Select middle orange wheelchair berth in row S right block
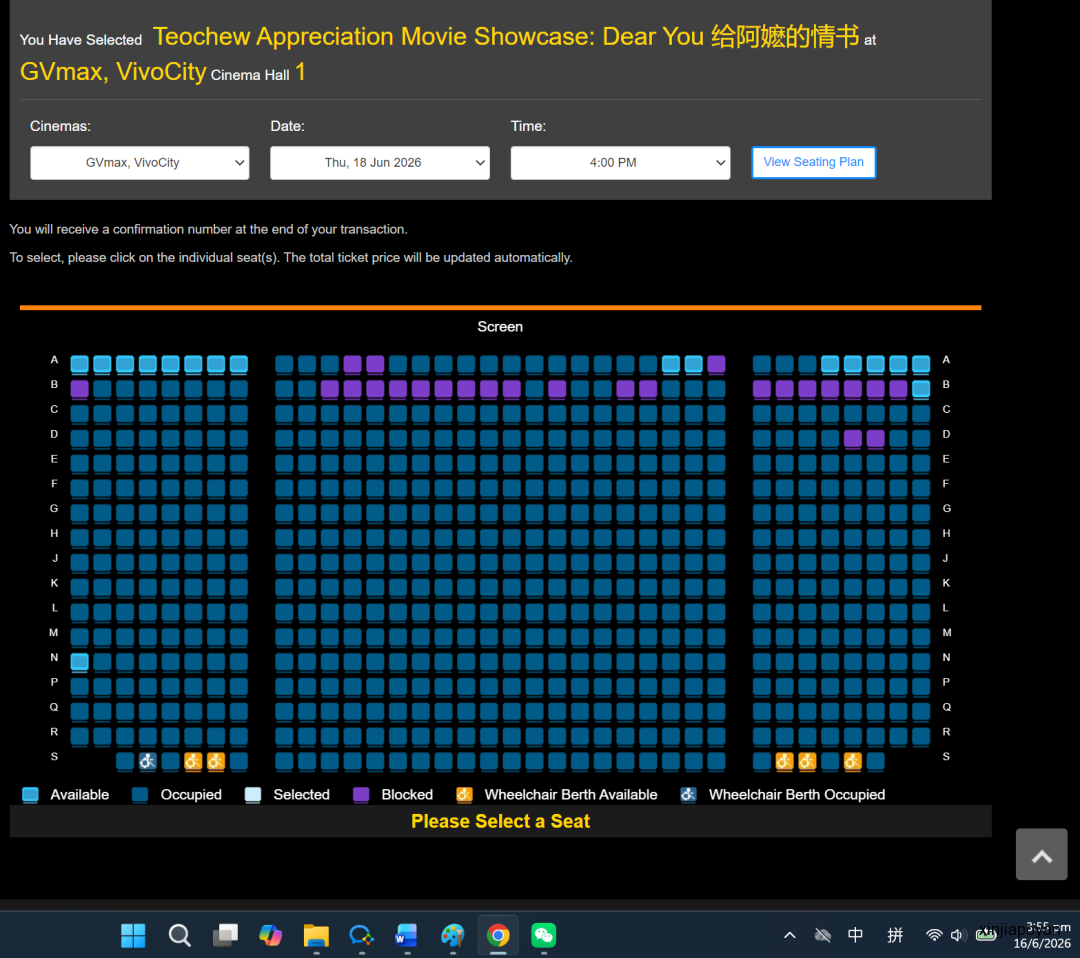 807,761
